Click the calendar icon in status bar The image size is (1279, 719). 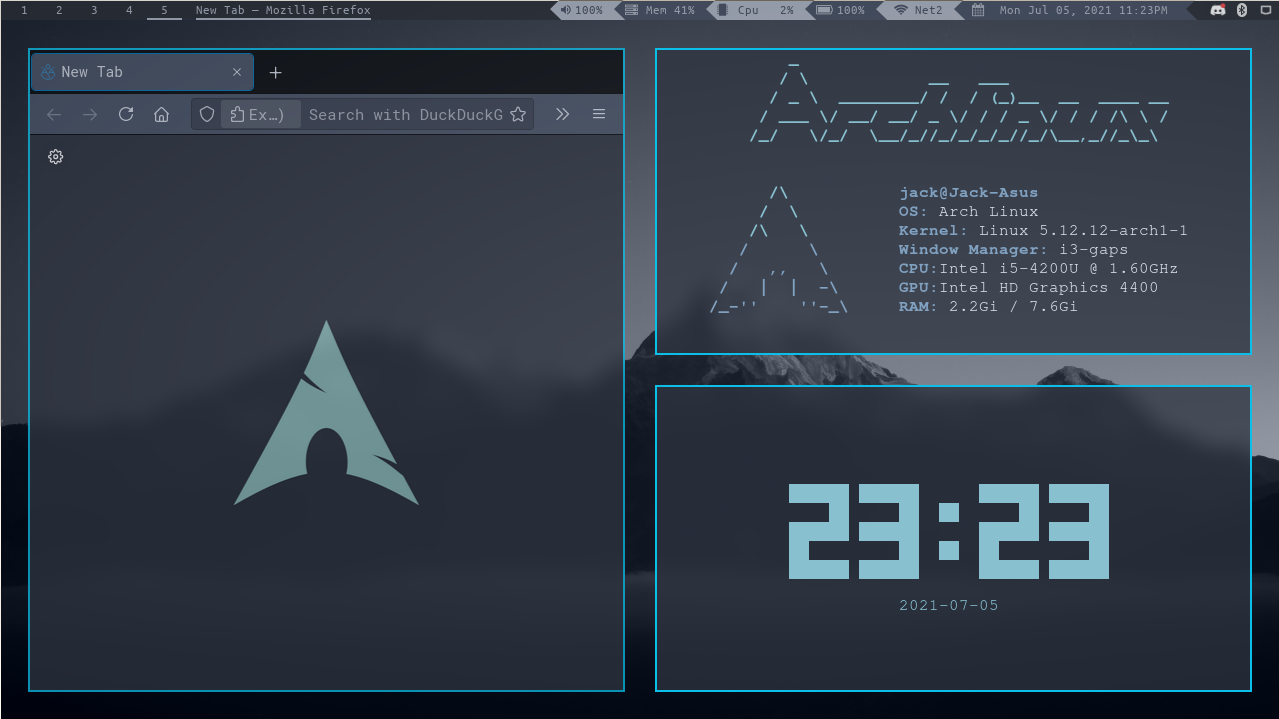[x=978, y=10]
